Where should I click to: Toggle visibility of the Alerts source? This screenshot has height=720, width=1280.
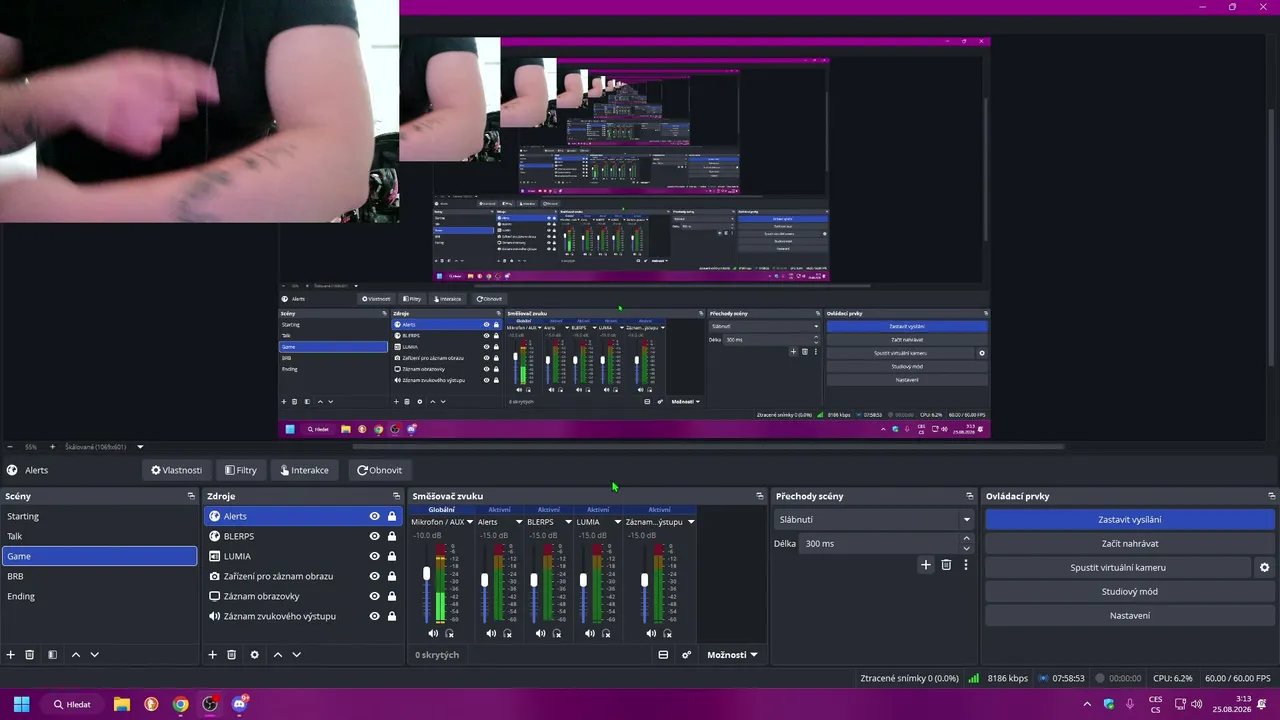tap(375, 516)
